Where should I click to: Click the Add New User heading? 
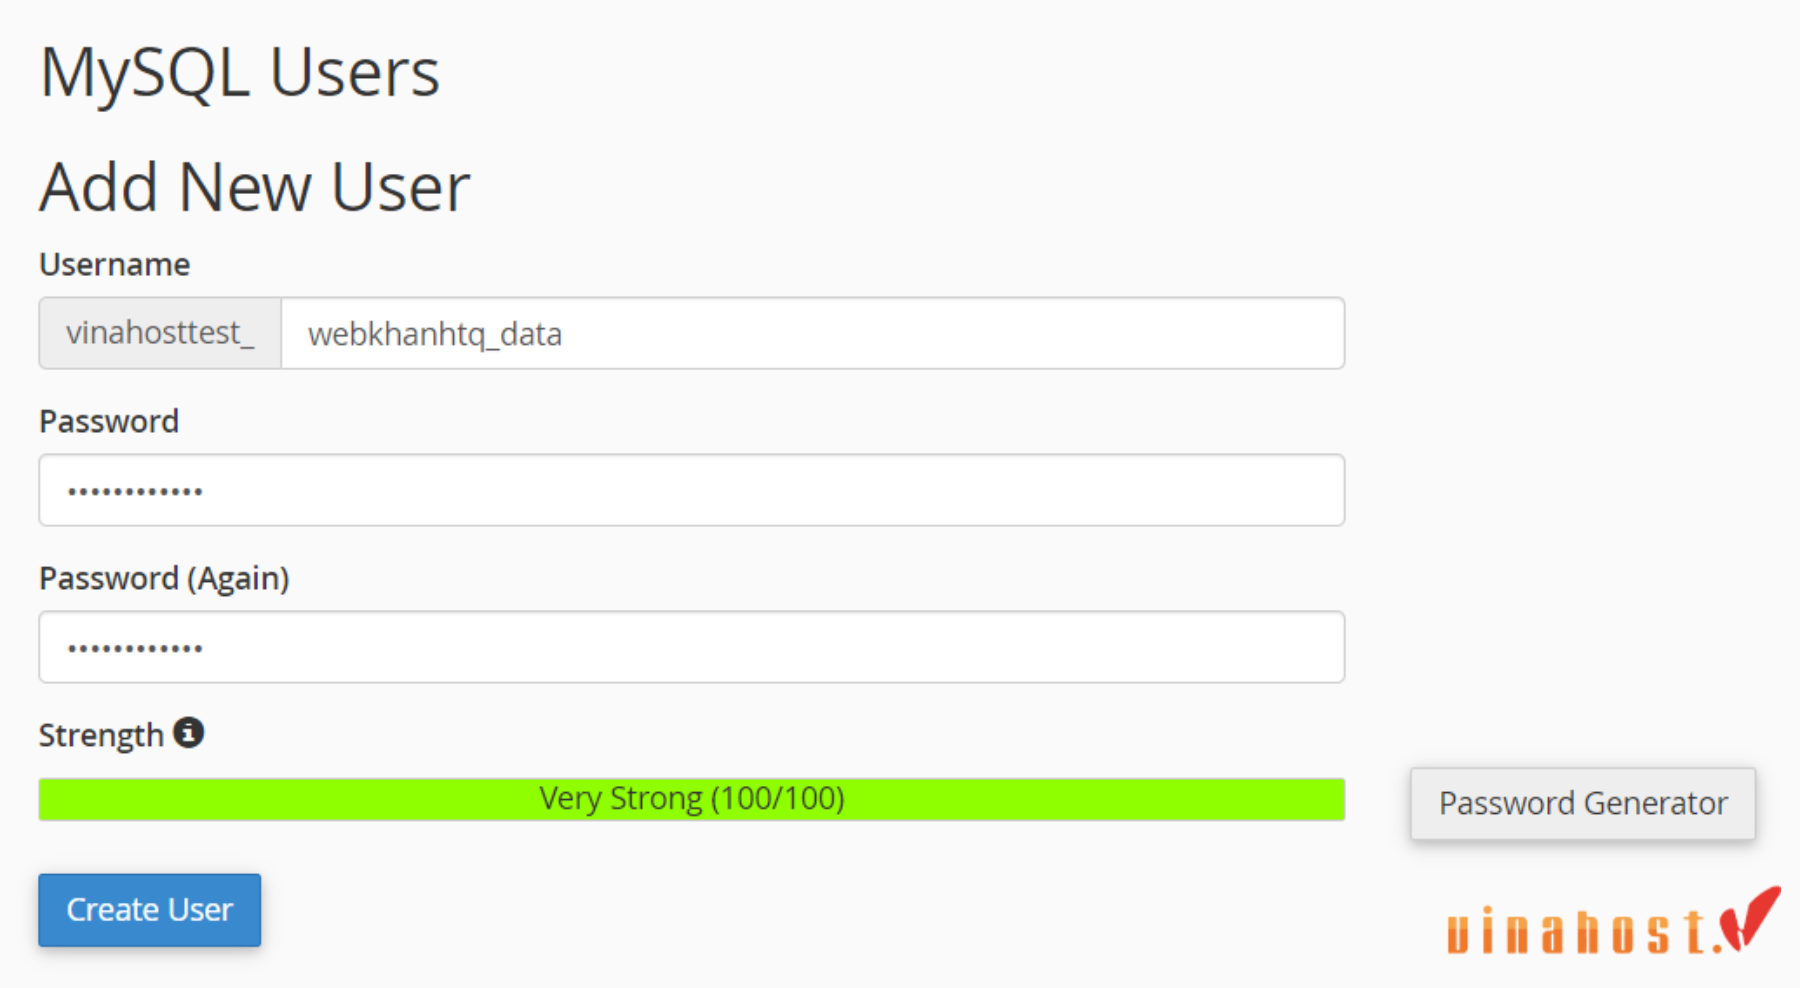[255, 188]
